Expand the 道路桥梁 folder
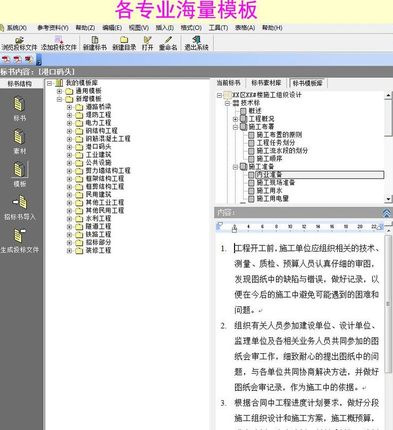393x430 pixels. point(69,107)
